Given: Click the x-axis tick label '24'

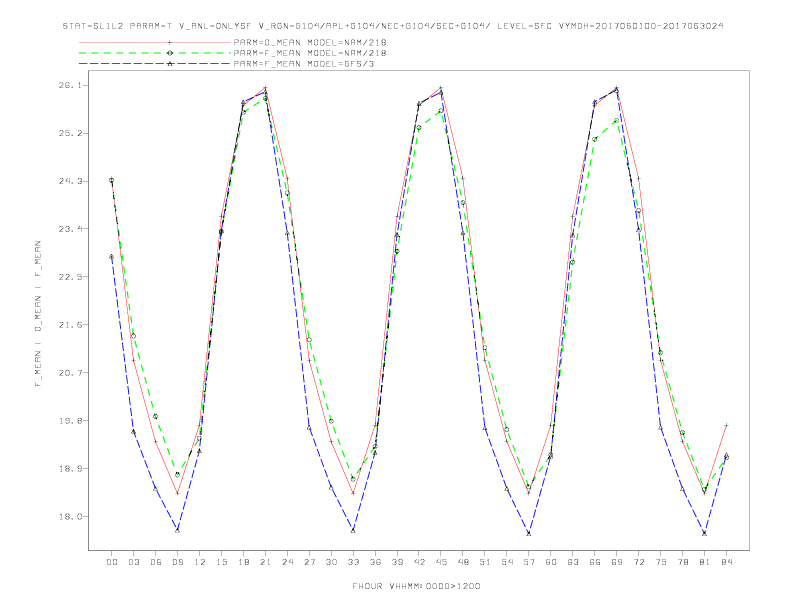Looking at the screenshot, I should click(x=287, y=562).
